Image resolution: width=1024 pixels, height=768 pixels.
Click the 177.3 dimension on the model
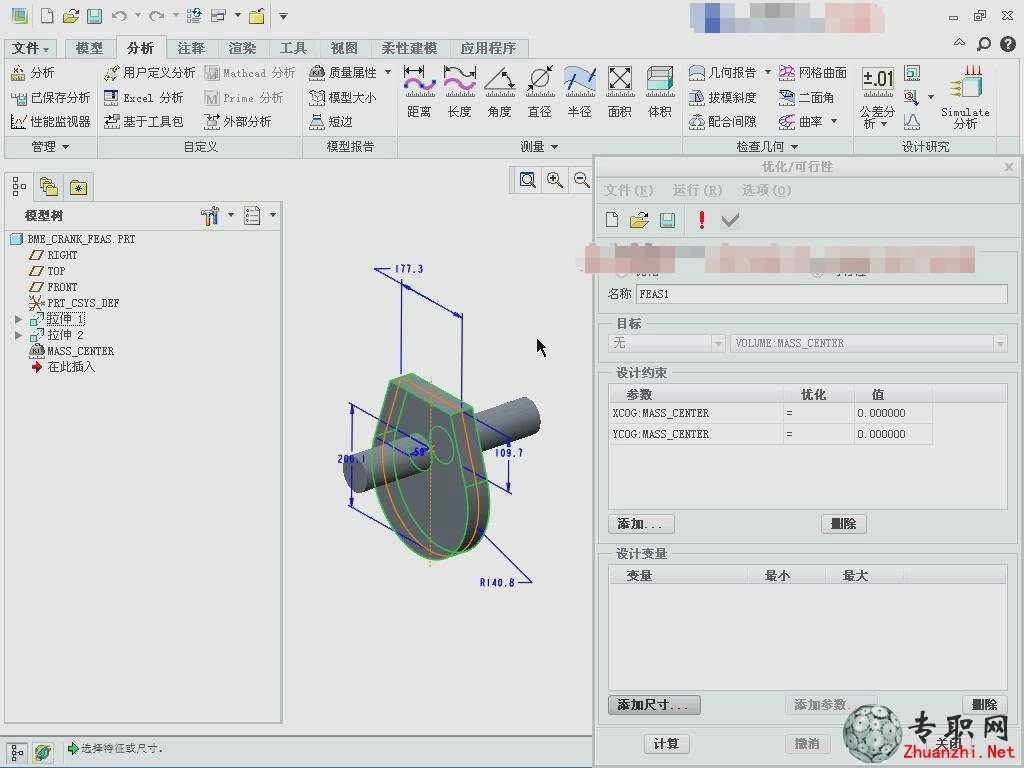[409, 269]
